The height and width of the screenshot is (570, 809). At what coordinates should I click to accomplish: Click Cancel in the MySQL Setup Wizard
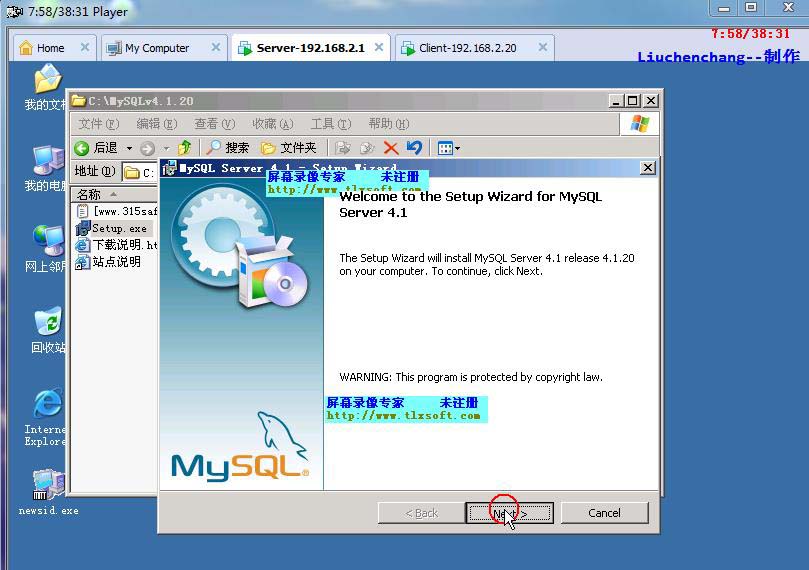(604, 513)
